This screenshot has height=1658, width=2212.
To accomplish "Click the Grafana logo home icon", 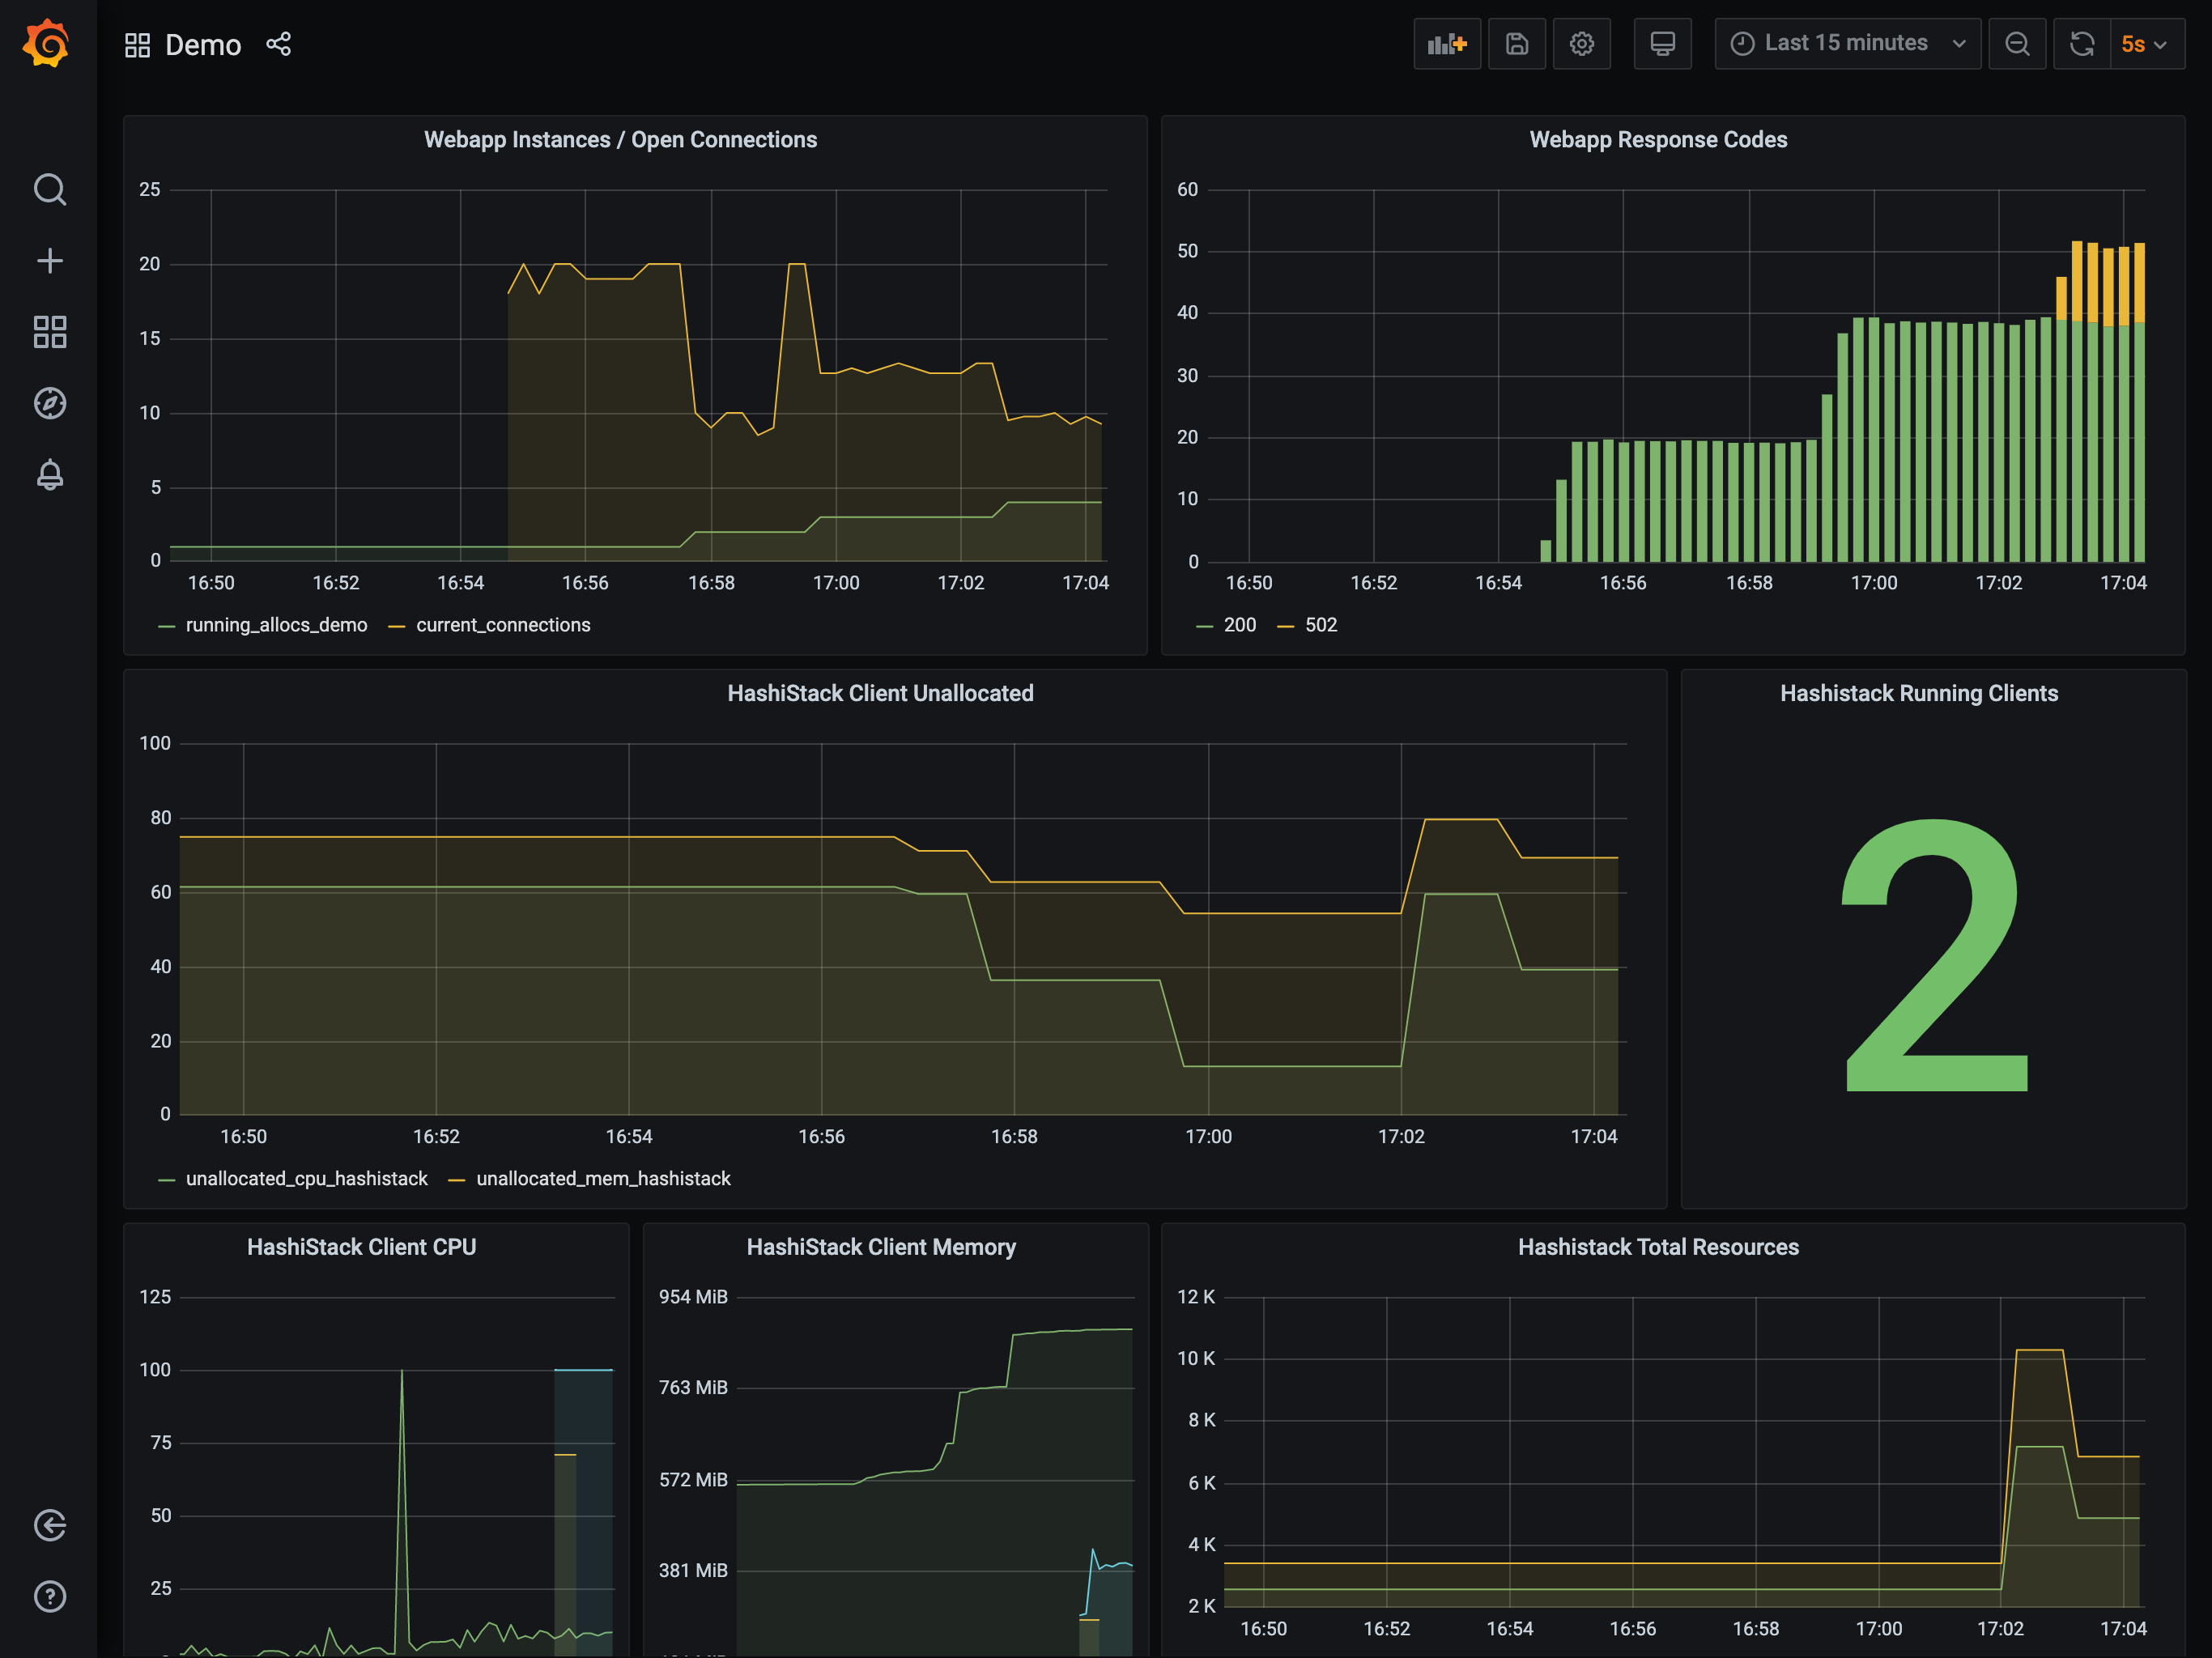I will coord(47,44).
